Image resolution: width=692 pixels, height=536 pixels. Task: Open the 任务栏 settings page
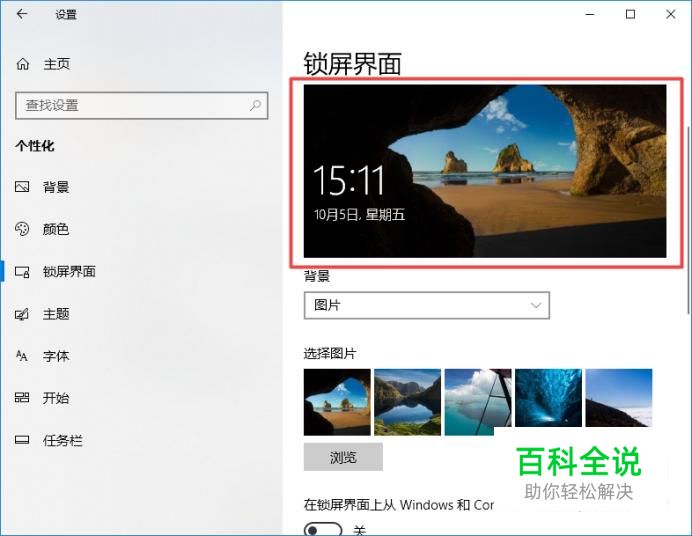click(63, 440)
